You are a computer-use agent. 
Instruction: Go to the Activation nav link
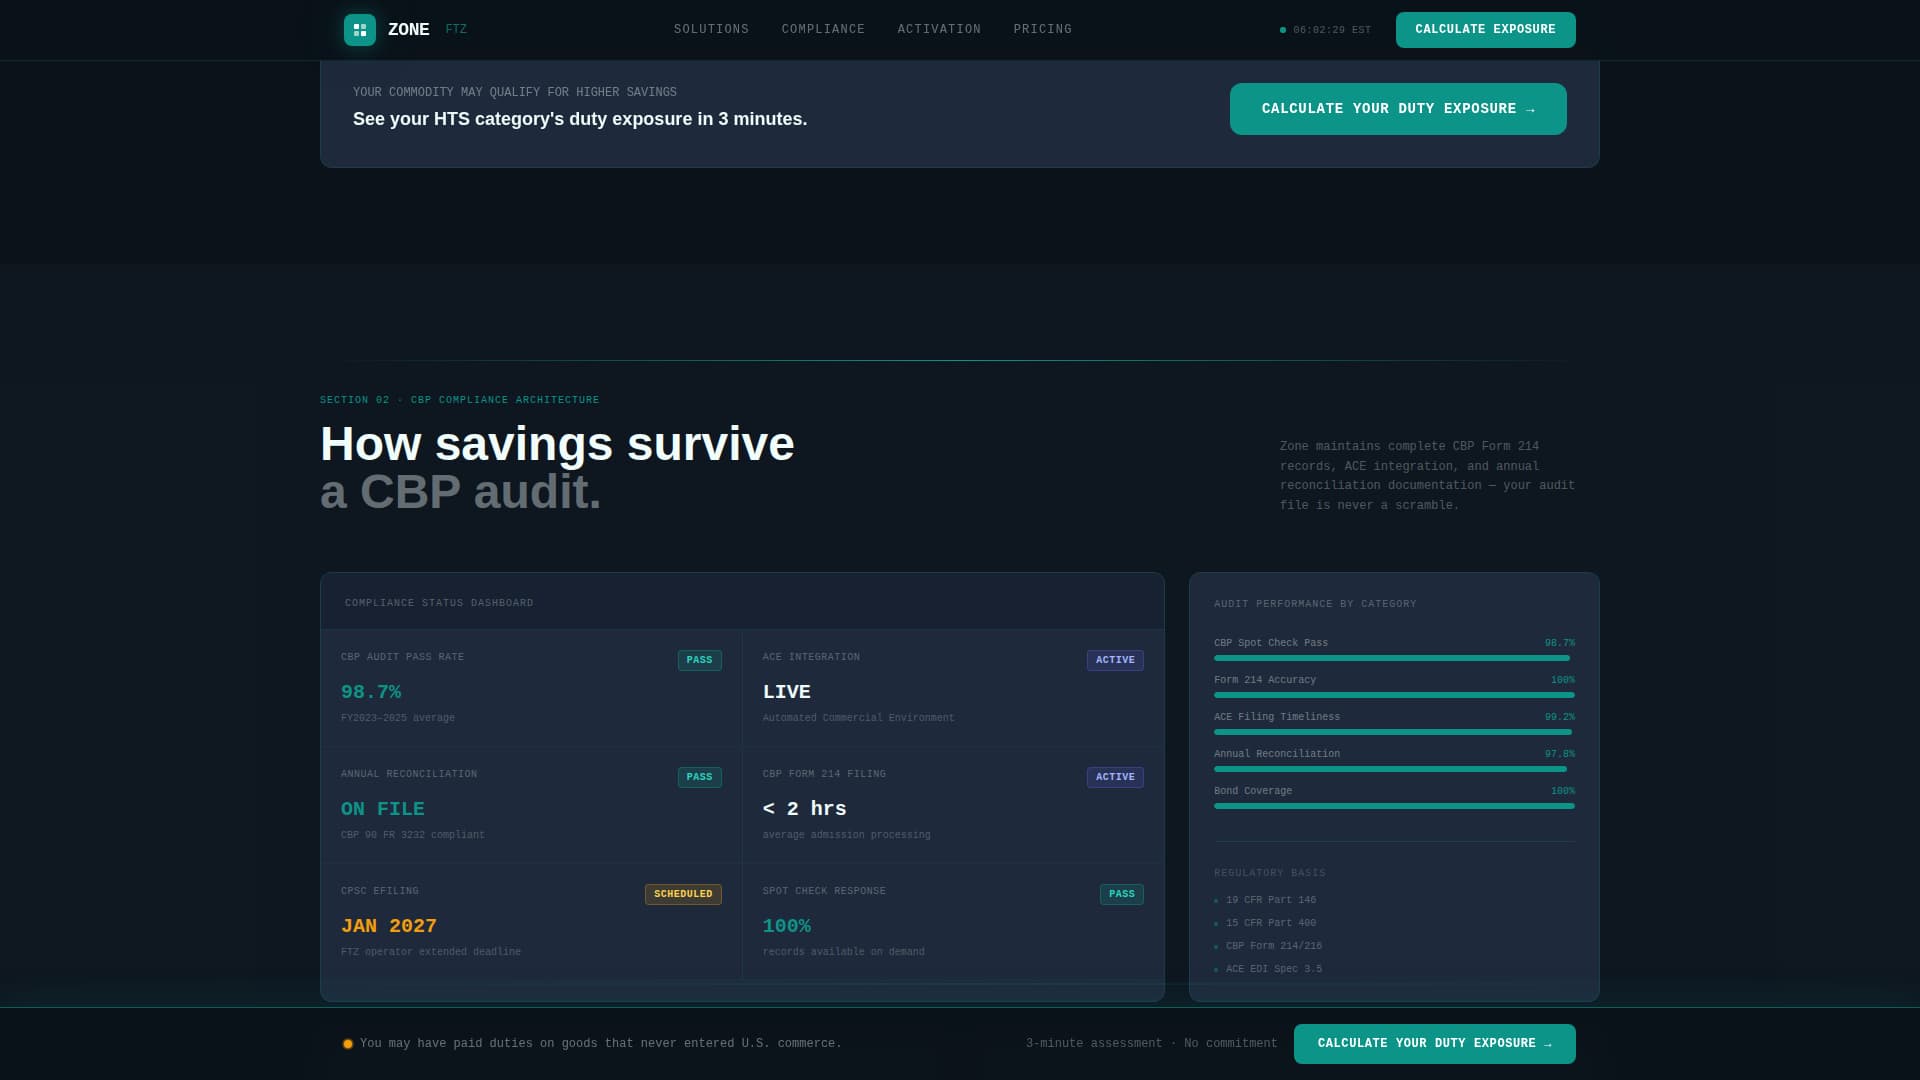(939, 30)
